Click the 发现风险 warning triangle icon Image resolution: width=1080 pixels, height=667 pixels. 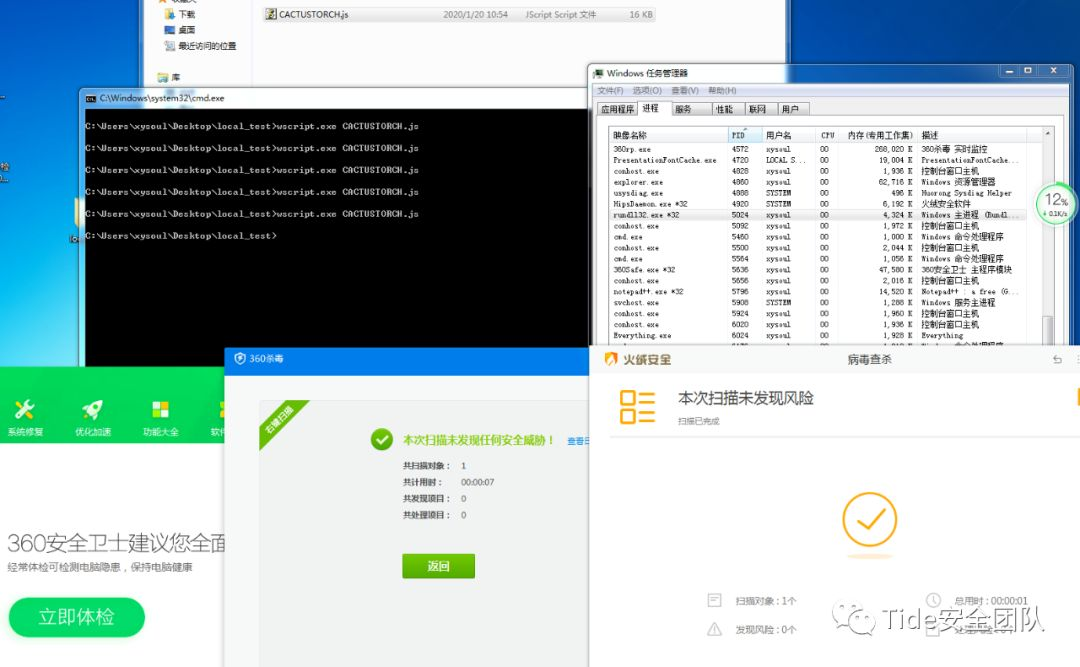(x=714, y=629)
